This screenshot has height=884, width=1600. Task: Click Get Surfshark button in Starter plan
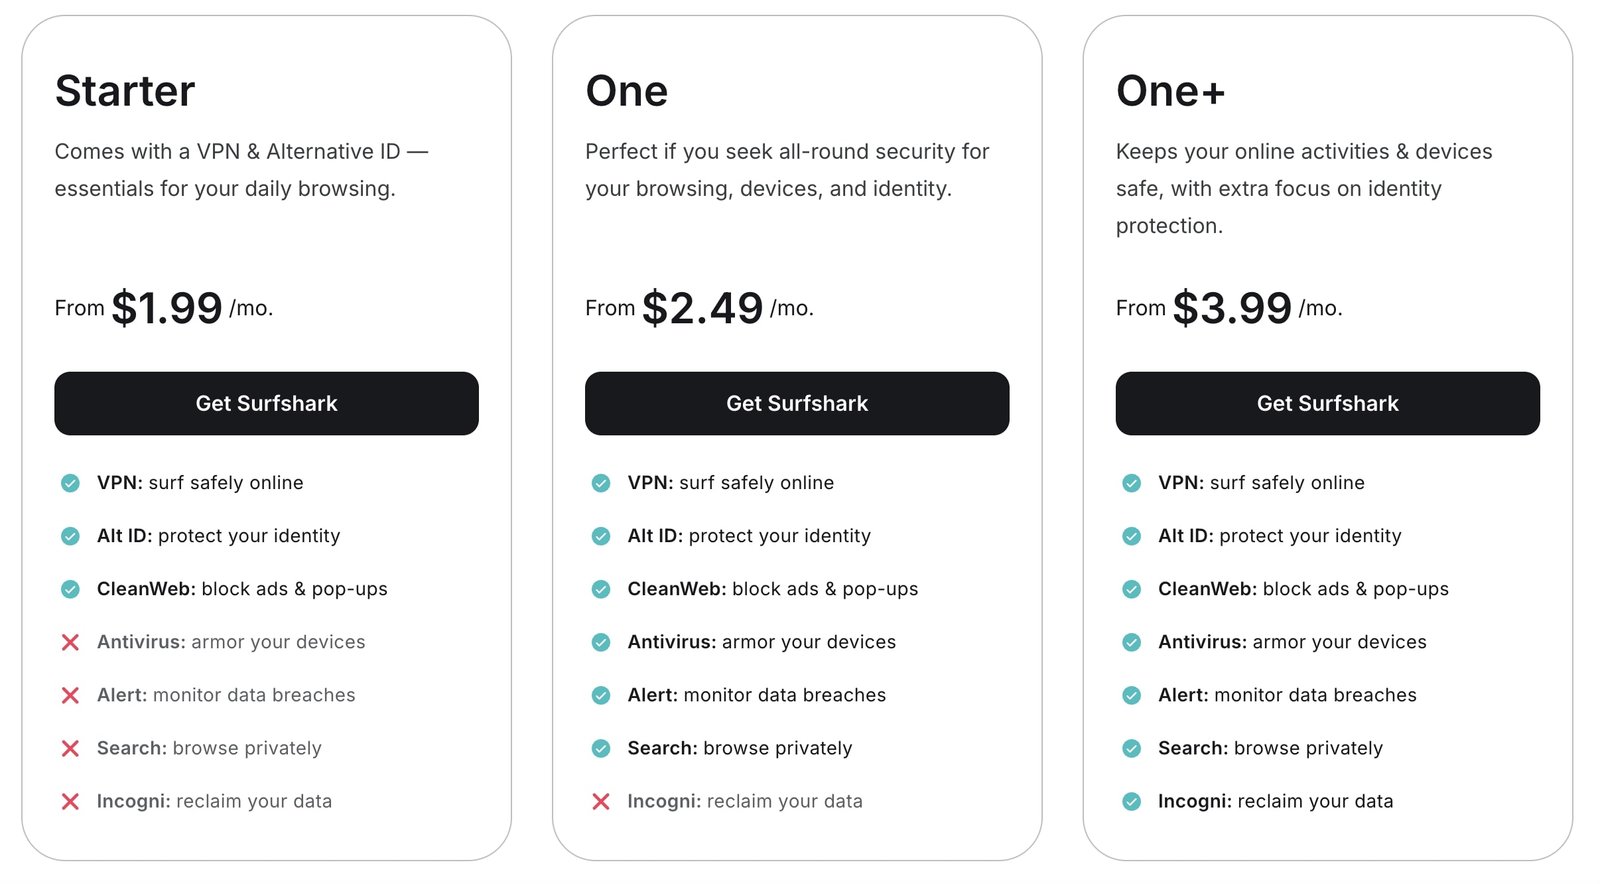(x=266, y=403)
